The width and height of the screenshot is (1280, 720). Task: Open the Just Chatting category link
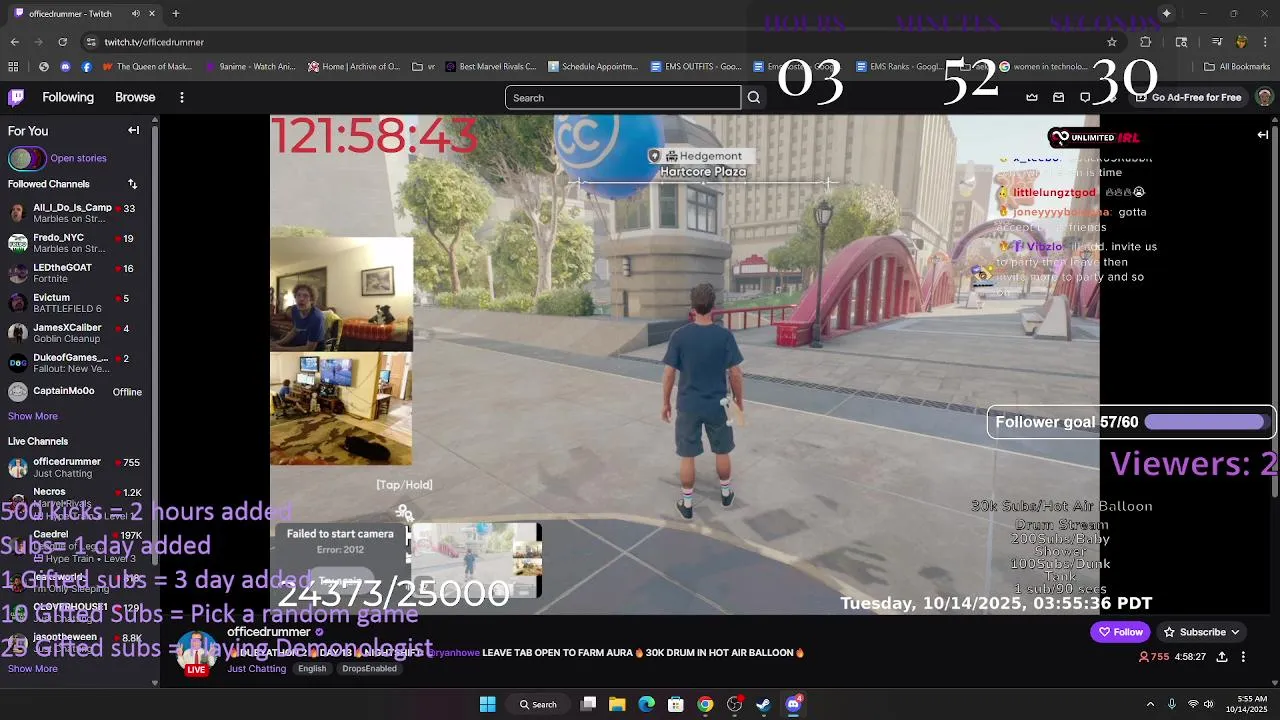[257, 668]
